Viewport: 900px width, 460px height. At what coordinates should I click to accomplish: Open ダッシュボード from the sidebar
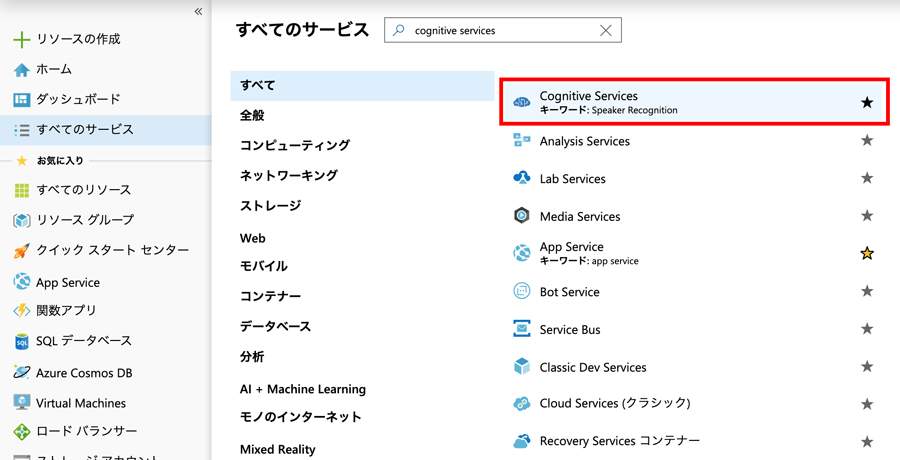[78, 99]
